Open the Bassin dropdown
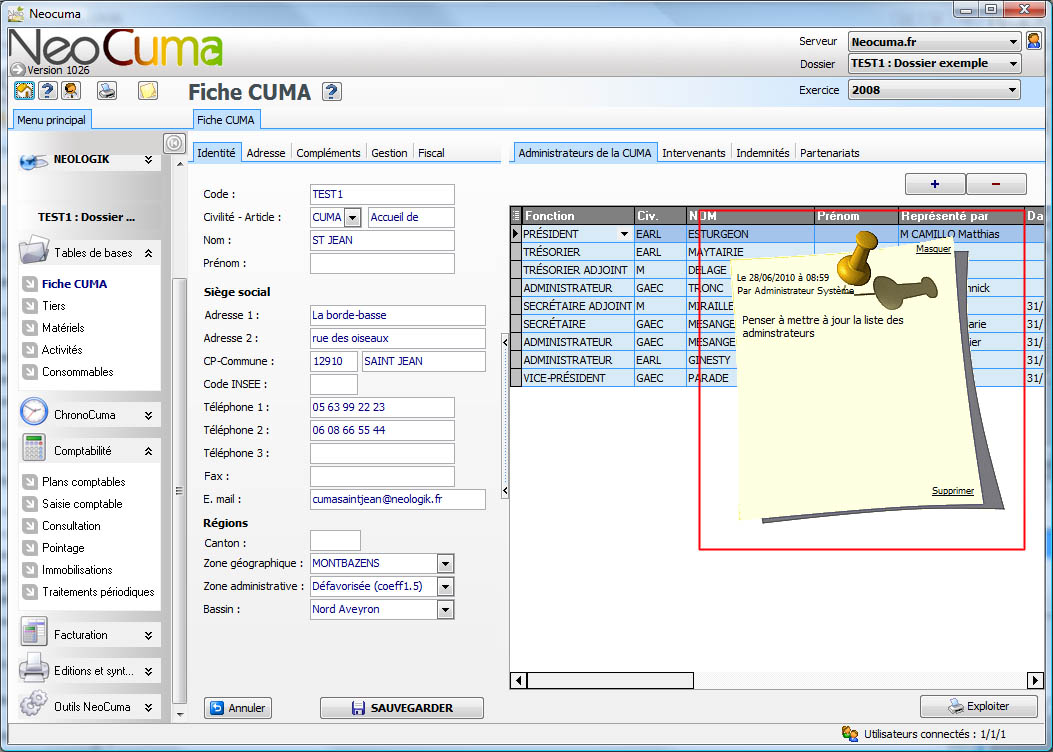Image resolution: width=1053 pixels, height=752 pixels. [445, 609]
